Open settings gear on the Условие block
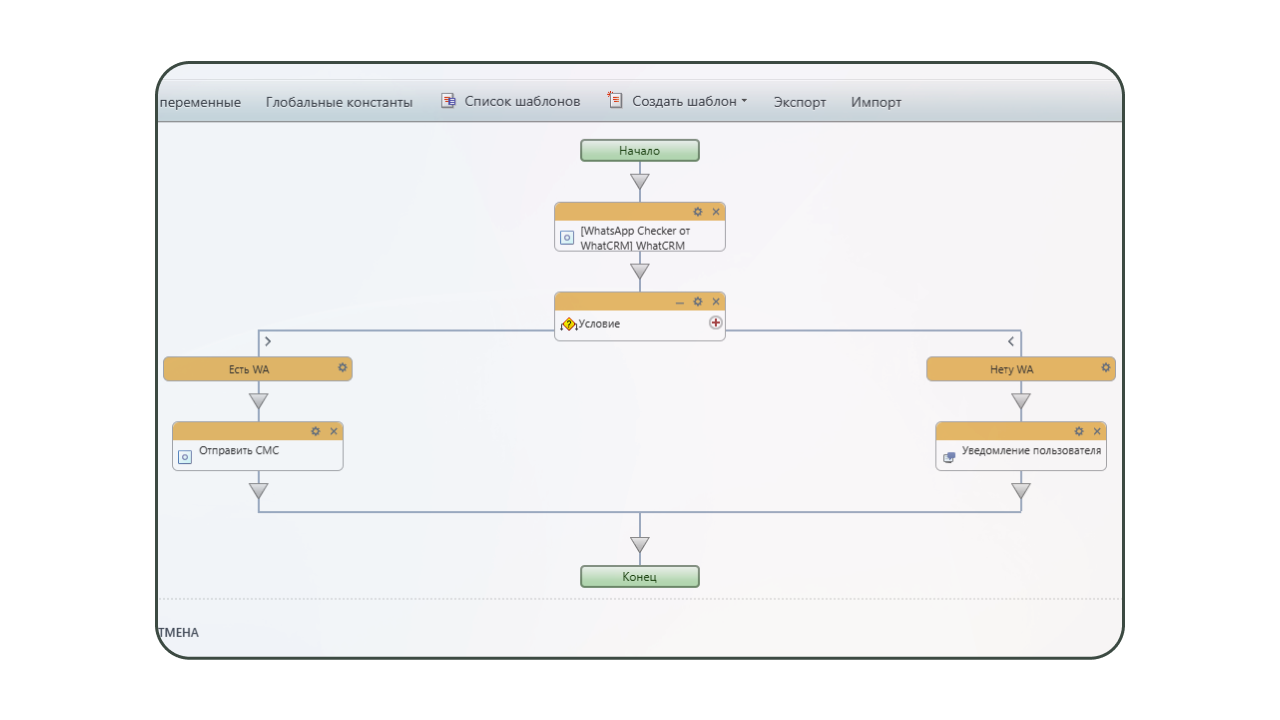Viewport: 1280px width, 720px height. point(698,302)
